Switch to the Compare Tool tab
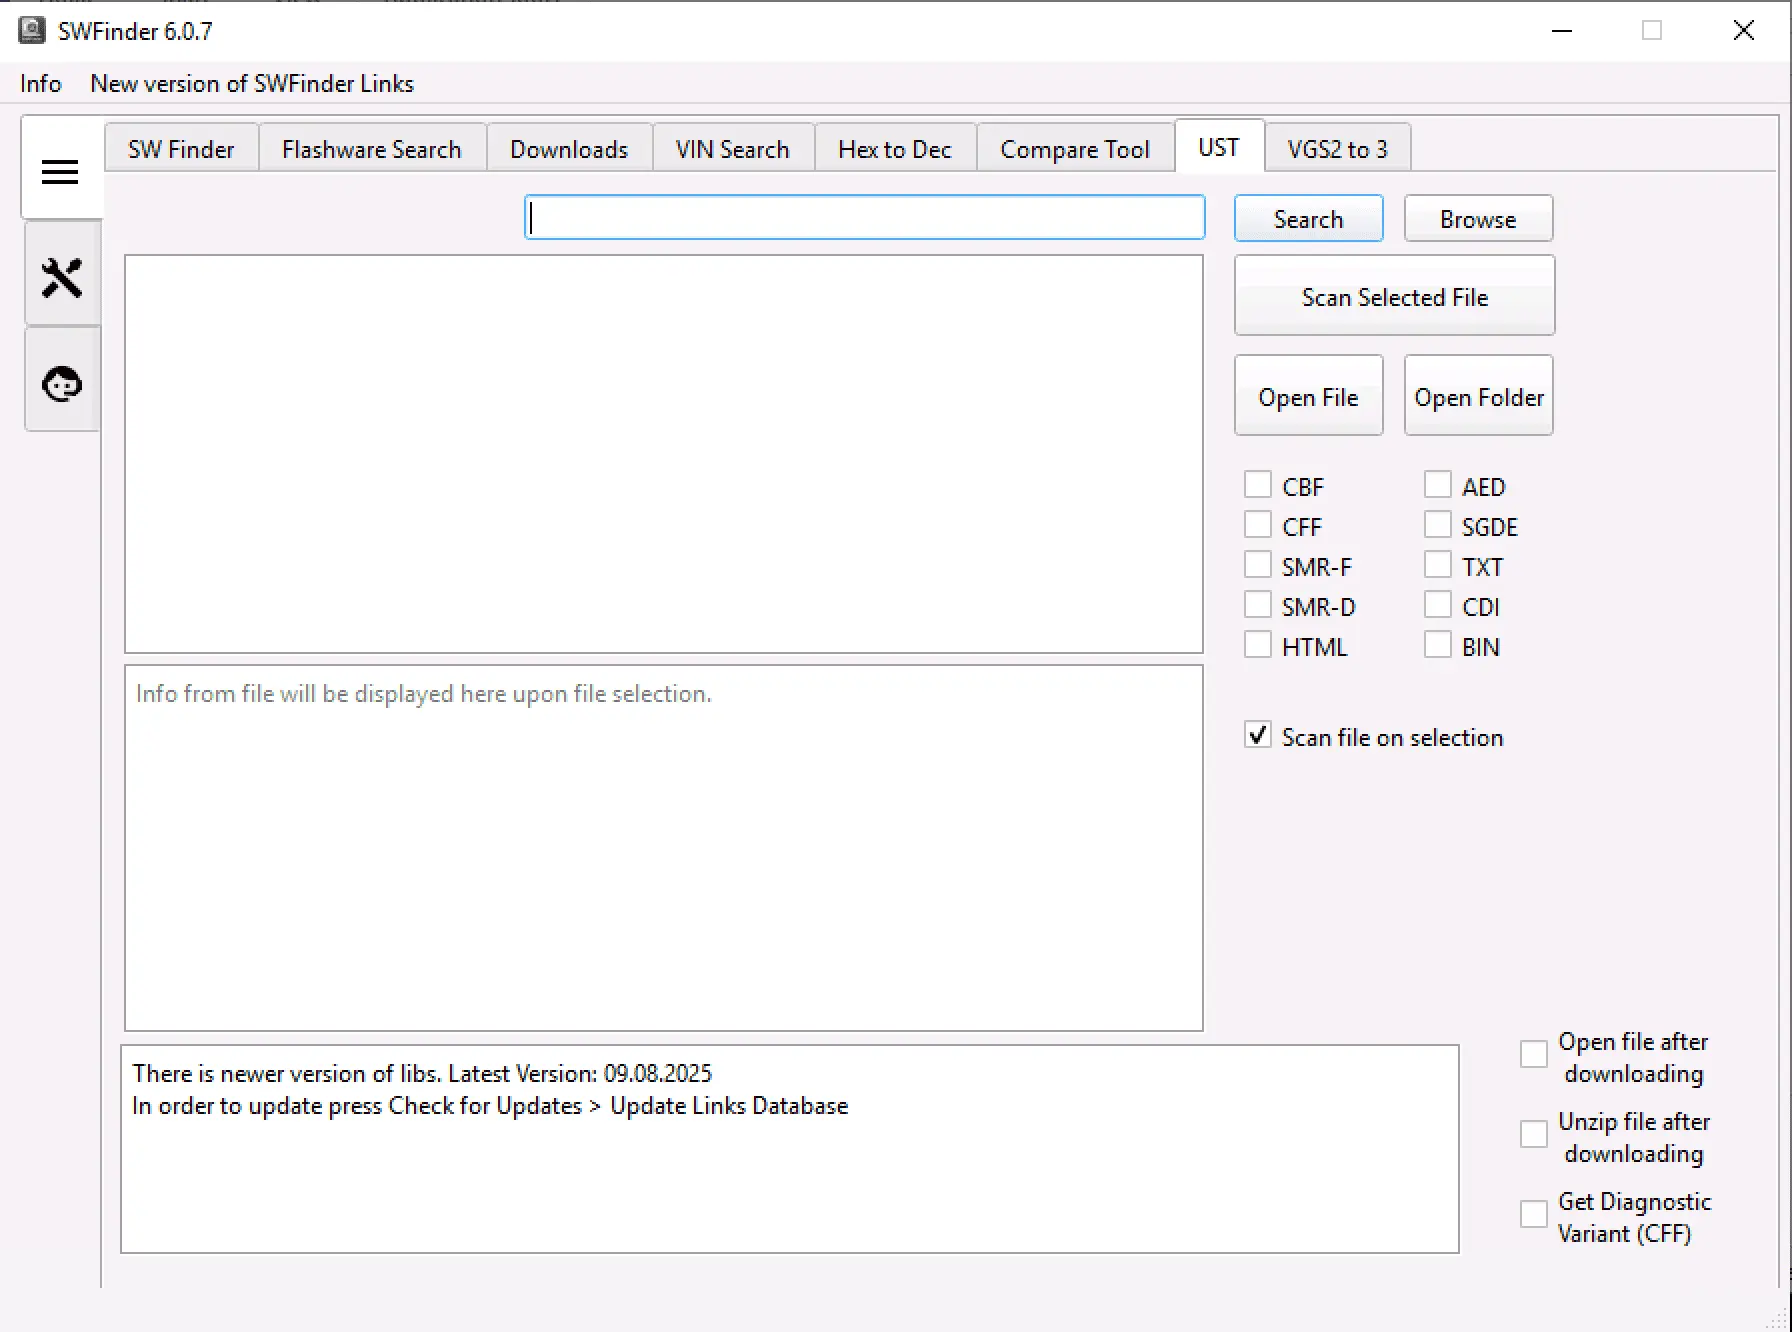 click(x=1075, y=149)
